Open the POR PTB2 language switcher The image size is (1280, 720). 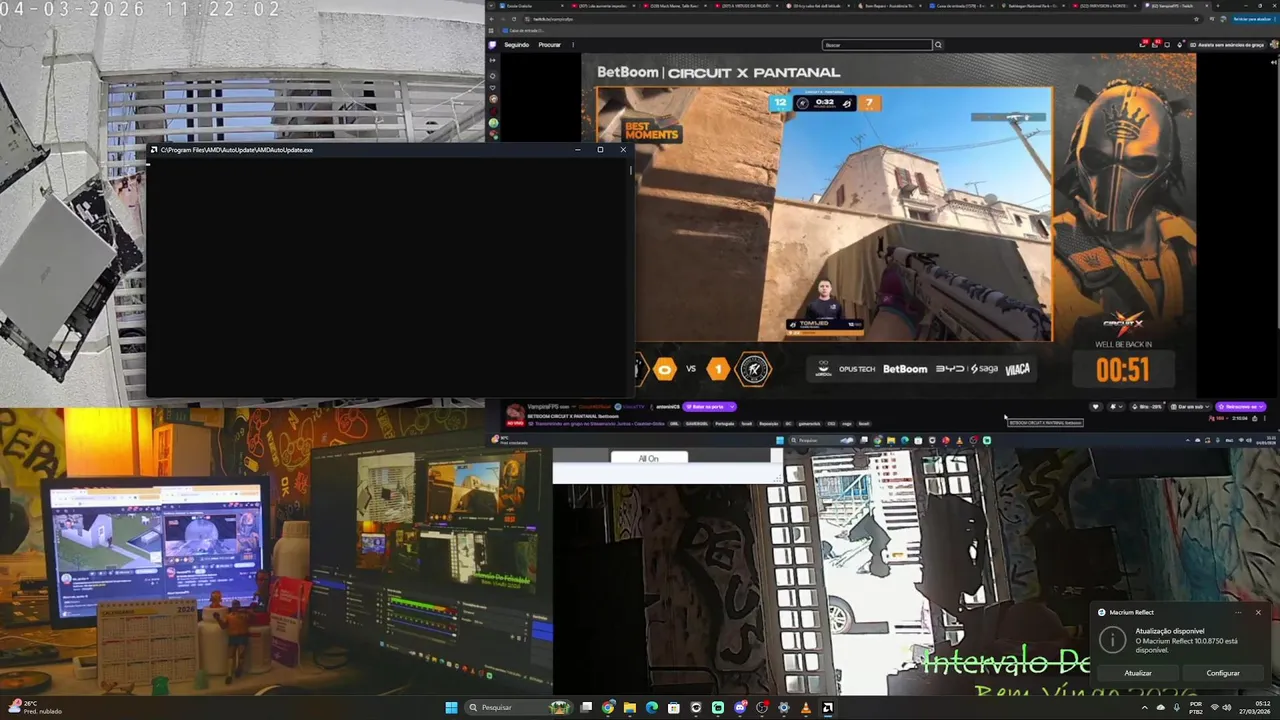(x=1196, y=707)
